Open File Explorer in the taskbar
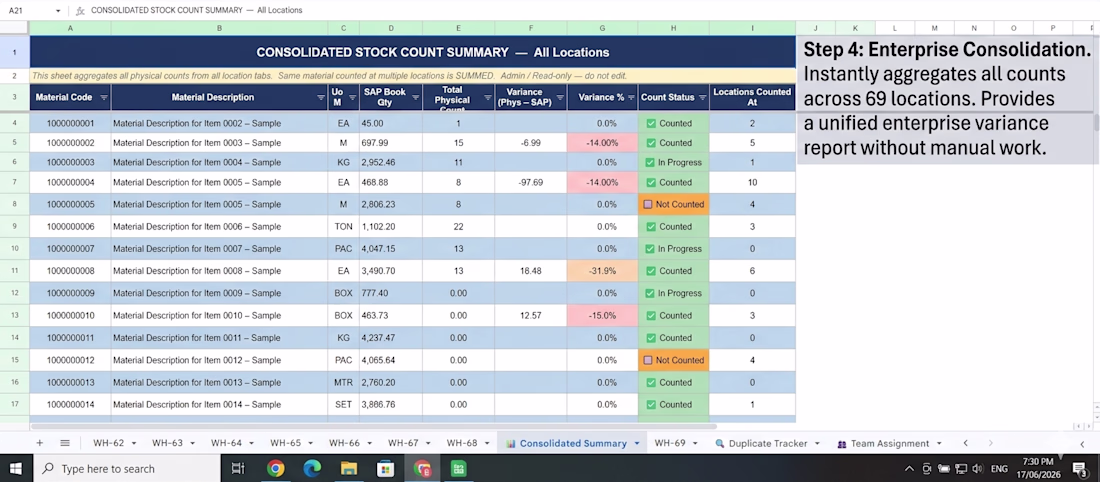Screen dimensions: 1100x482 coord(349,468)
